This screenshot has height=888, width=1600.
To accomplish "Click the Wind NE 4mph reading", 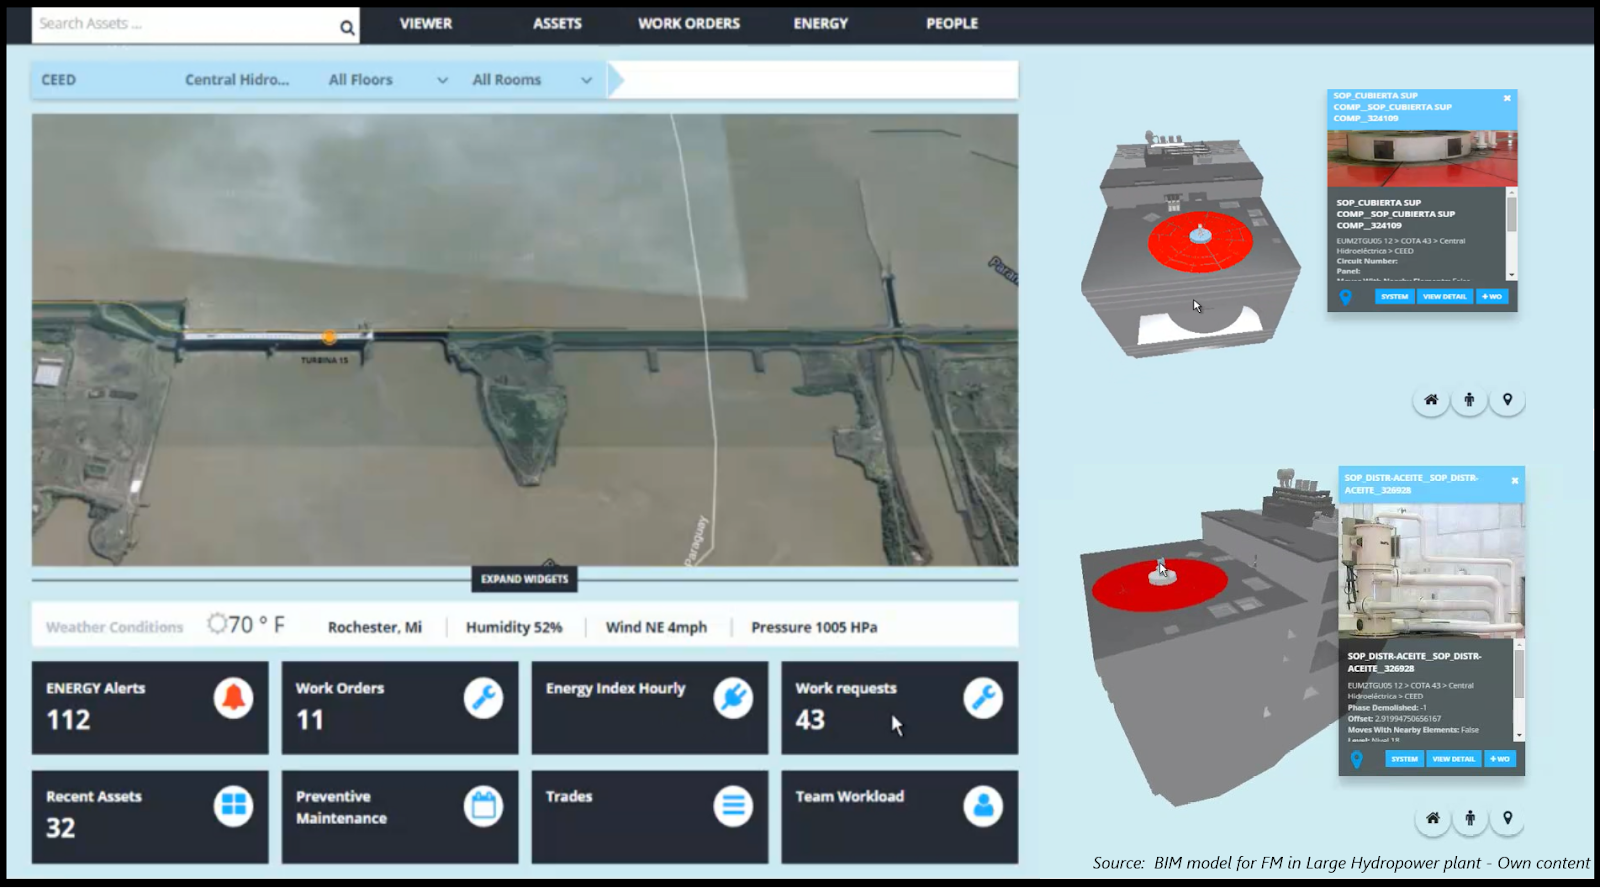I will 656,627.
